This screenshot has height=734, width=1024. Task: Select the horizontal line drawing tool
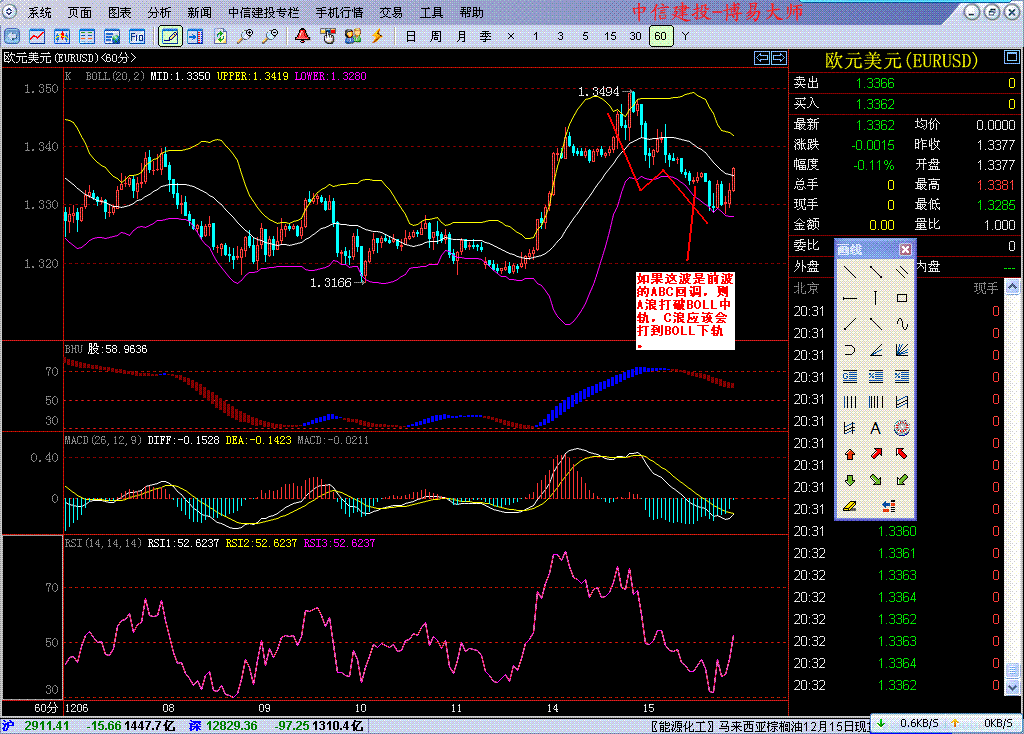click(x=850, y=298)
